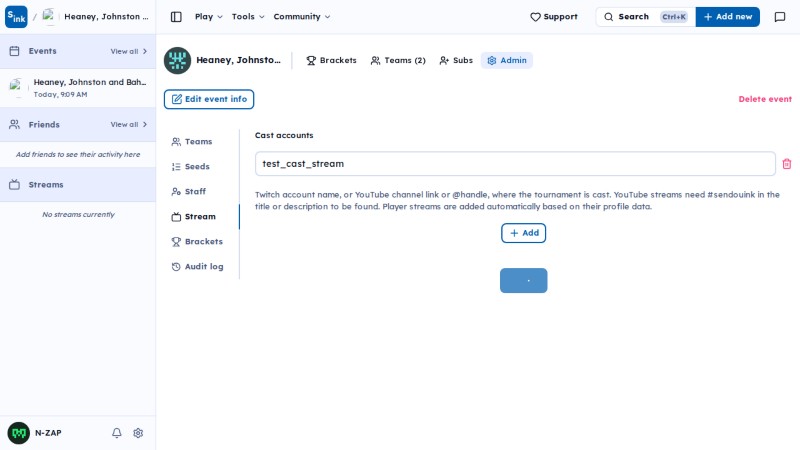Viewport: 800px width, 450px height.
Task: Toggle the sidebar panel icon
Action: point(176,17)
